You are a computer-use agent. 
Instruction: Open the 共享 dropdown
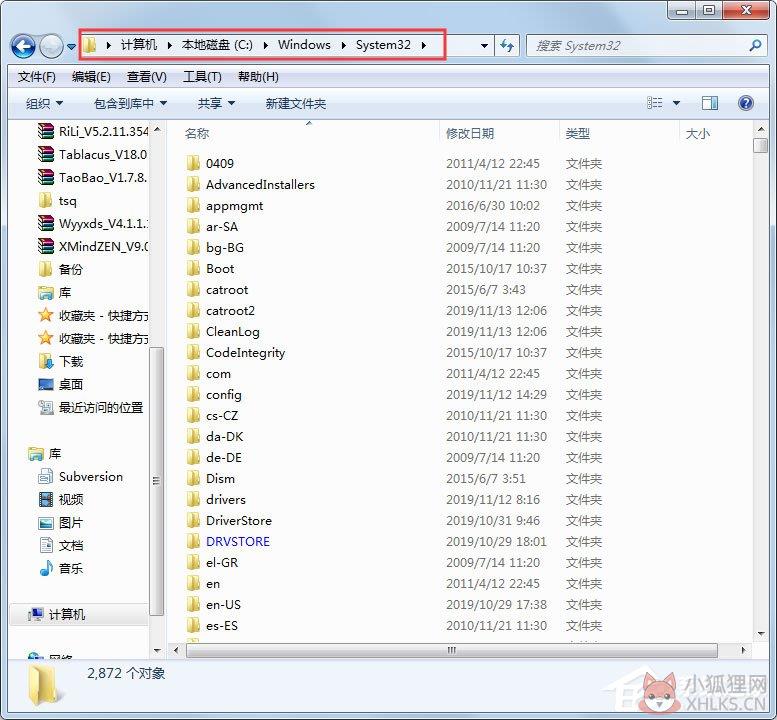pos(216,104)
